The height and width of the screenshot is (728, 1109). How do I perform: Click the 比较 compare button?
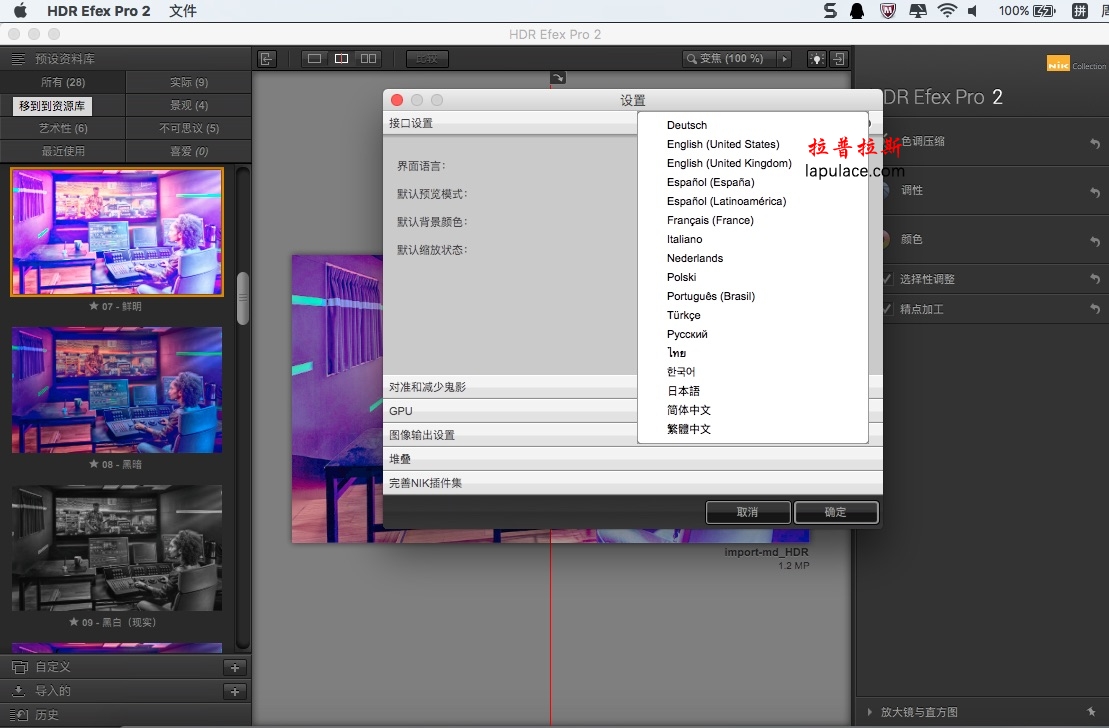pyautogui.click(x=427, y=59)
